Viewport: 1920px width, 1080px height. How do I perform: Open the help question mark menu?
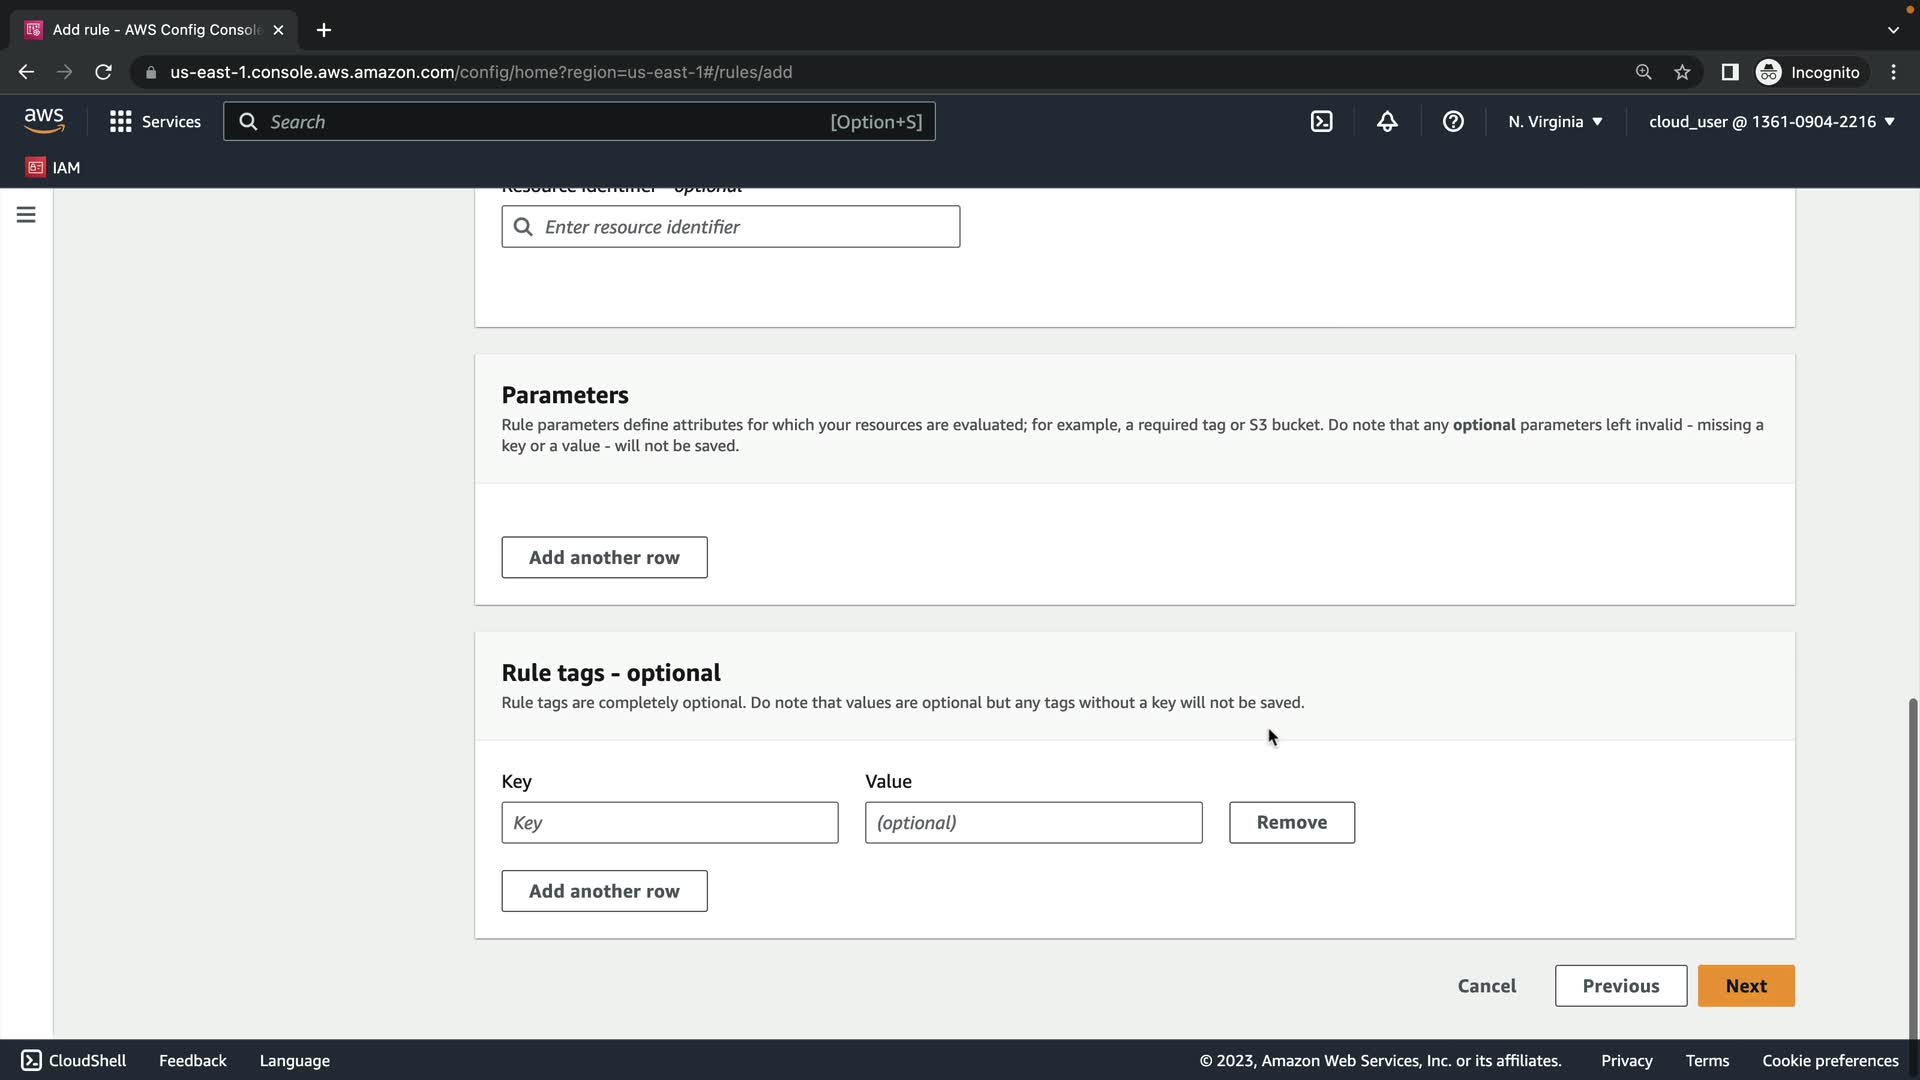point(1453,122)
